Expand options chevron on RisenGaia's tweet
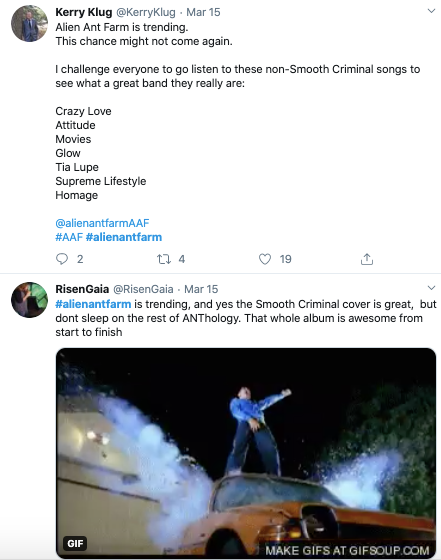The height and width of the screenshot is (560, 441). (431, 288)
